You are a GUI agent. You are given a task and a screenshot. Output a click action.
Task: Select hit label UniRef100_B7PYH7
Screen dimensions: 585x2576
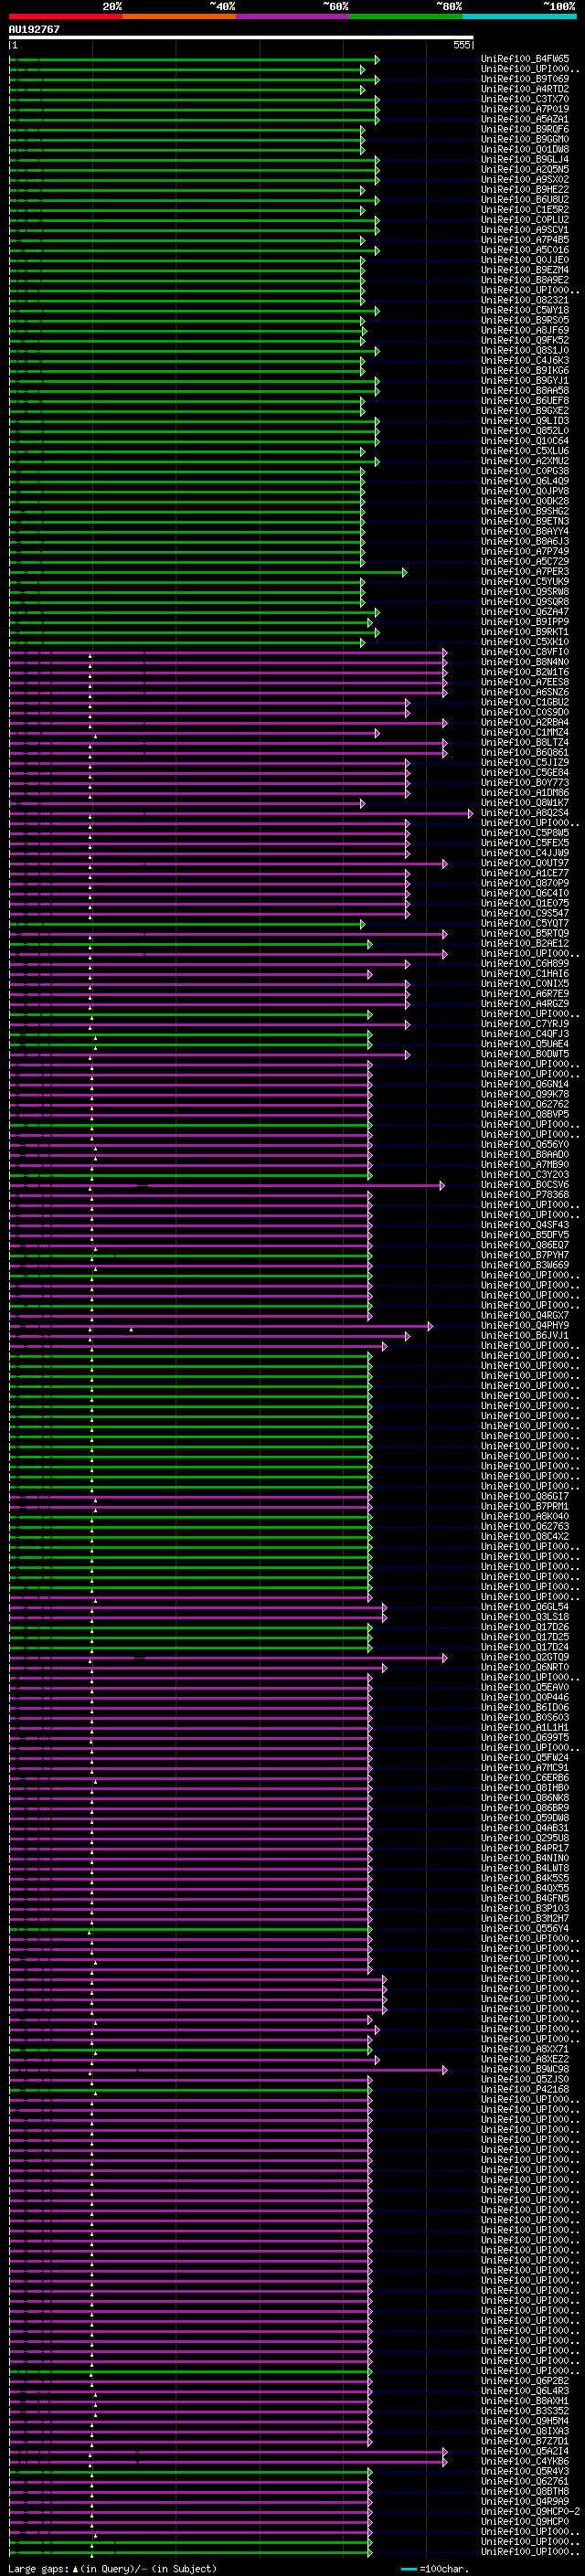pyautogui.click(x=525, y=1255)
